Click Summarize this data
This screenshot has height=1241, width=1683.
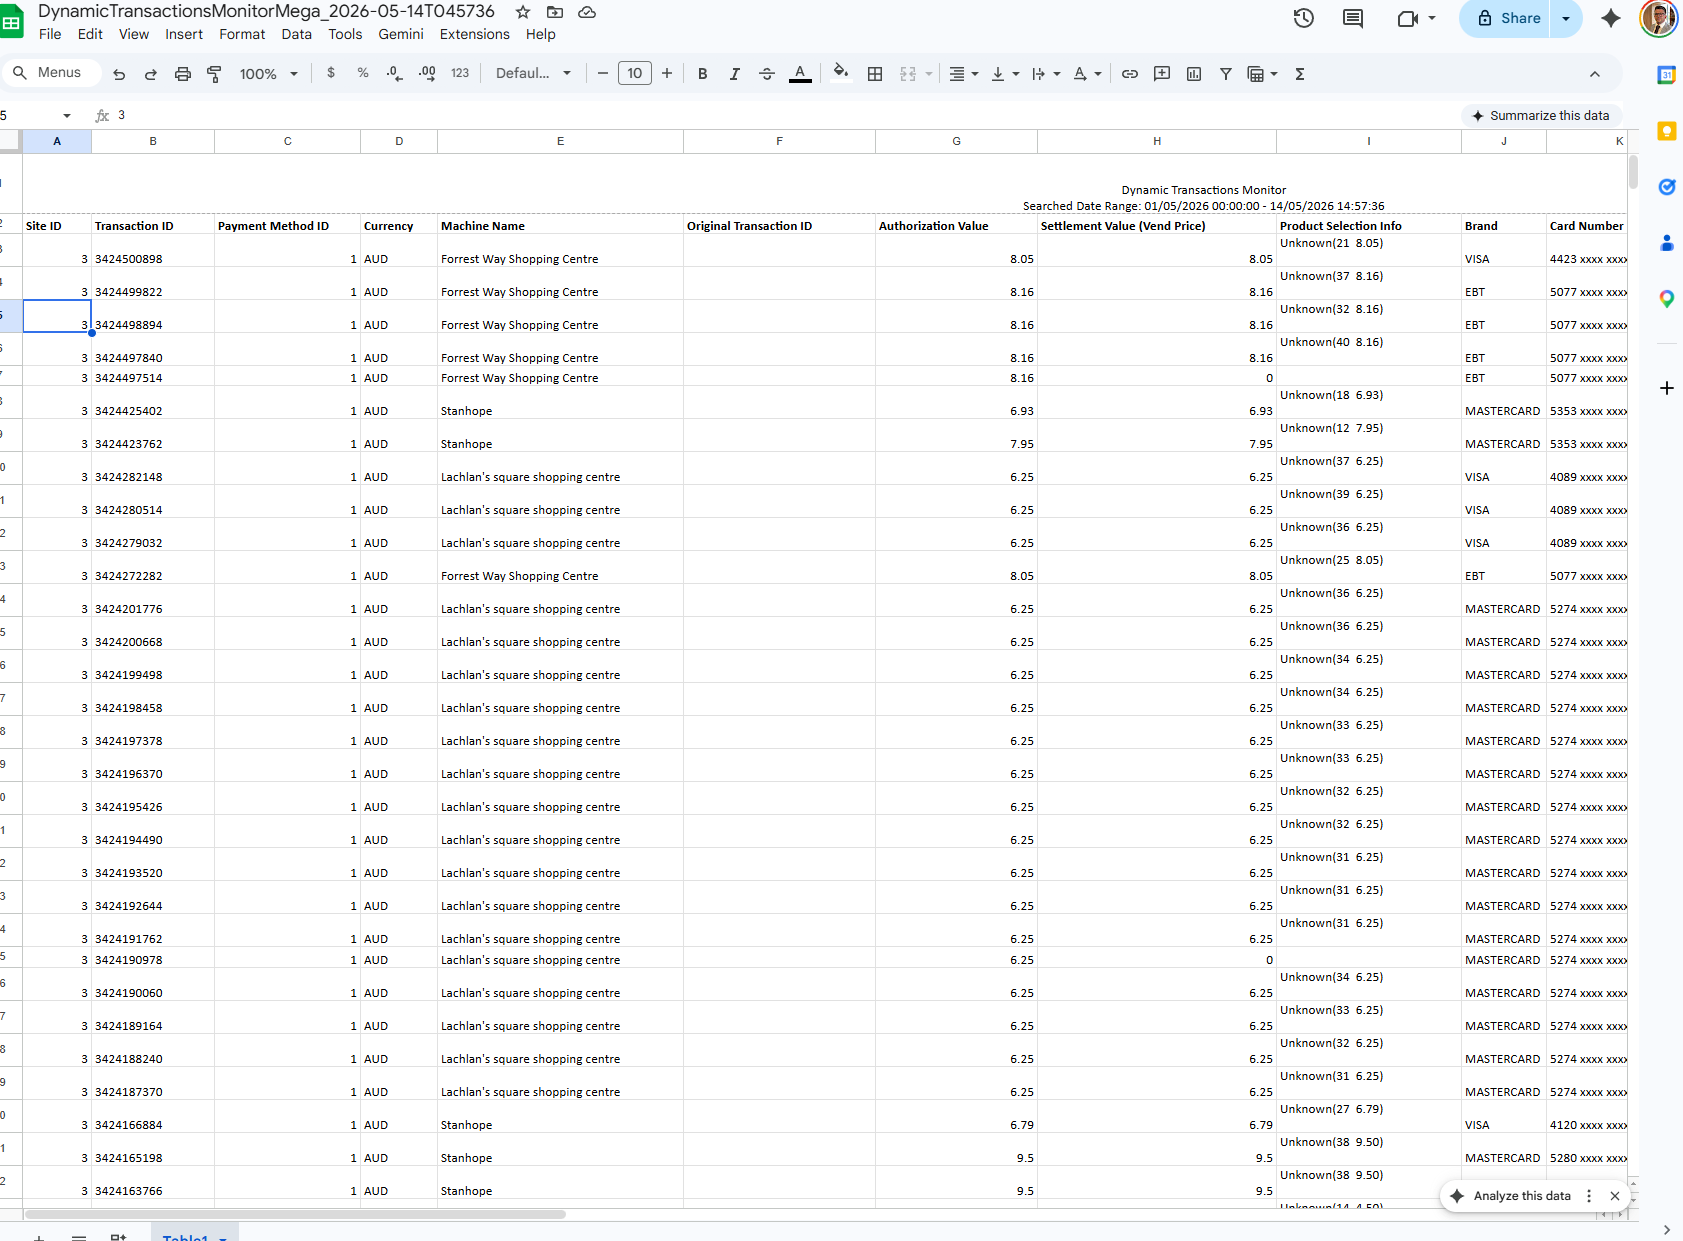point(1541,116)
